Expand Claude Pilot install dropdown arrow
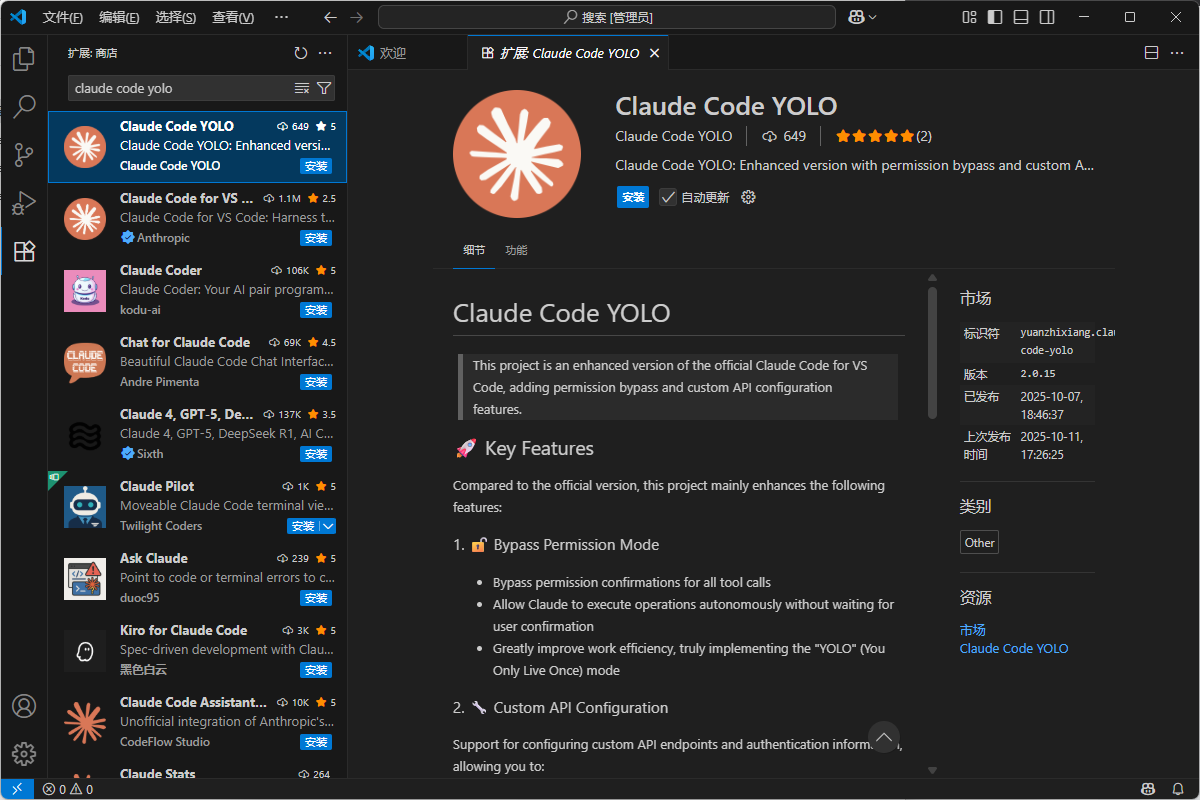1200x800 pixels. [x=328, y=526]
